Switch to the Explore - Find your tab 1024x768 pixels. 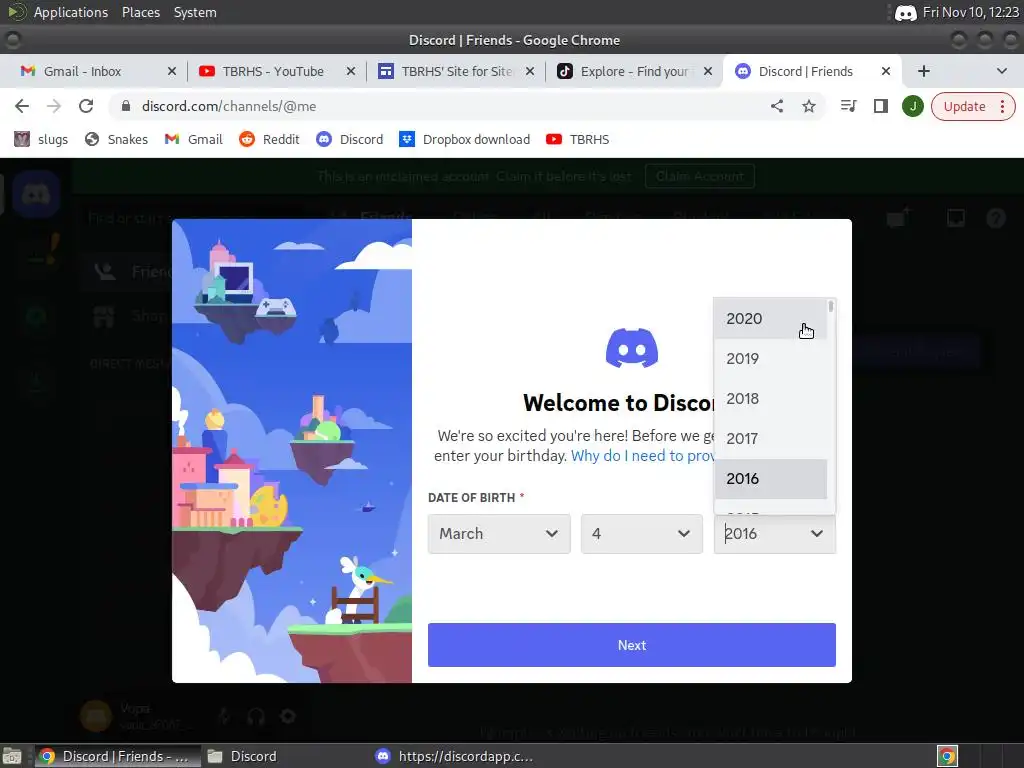pos(633,71)
